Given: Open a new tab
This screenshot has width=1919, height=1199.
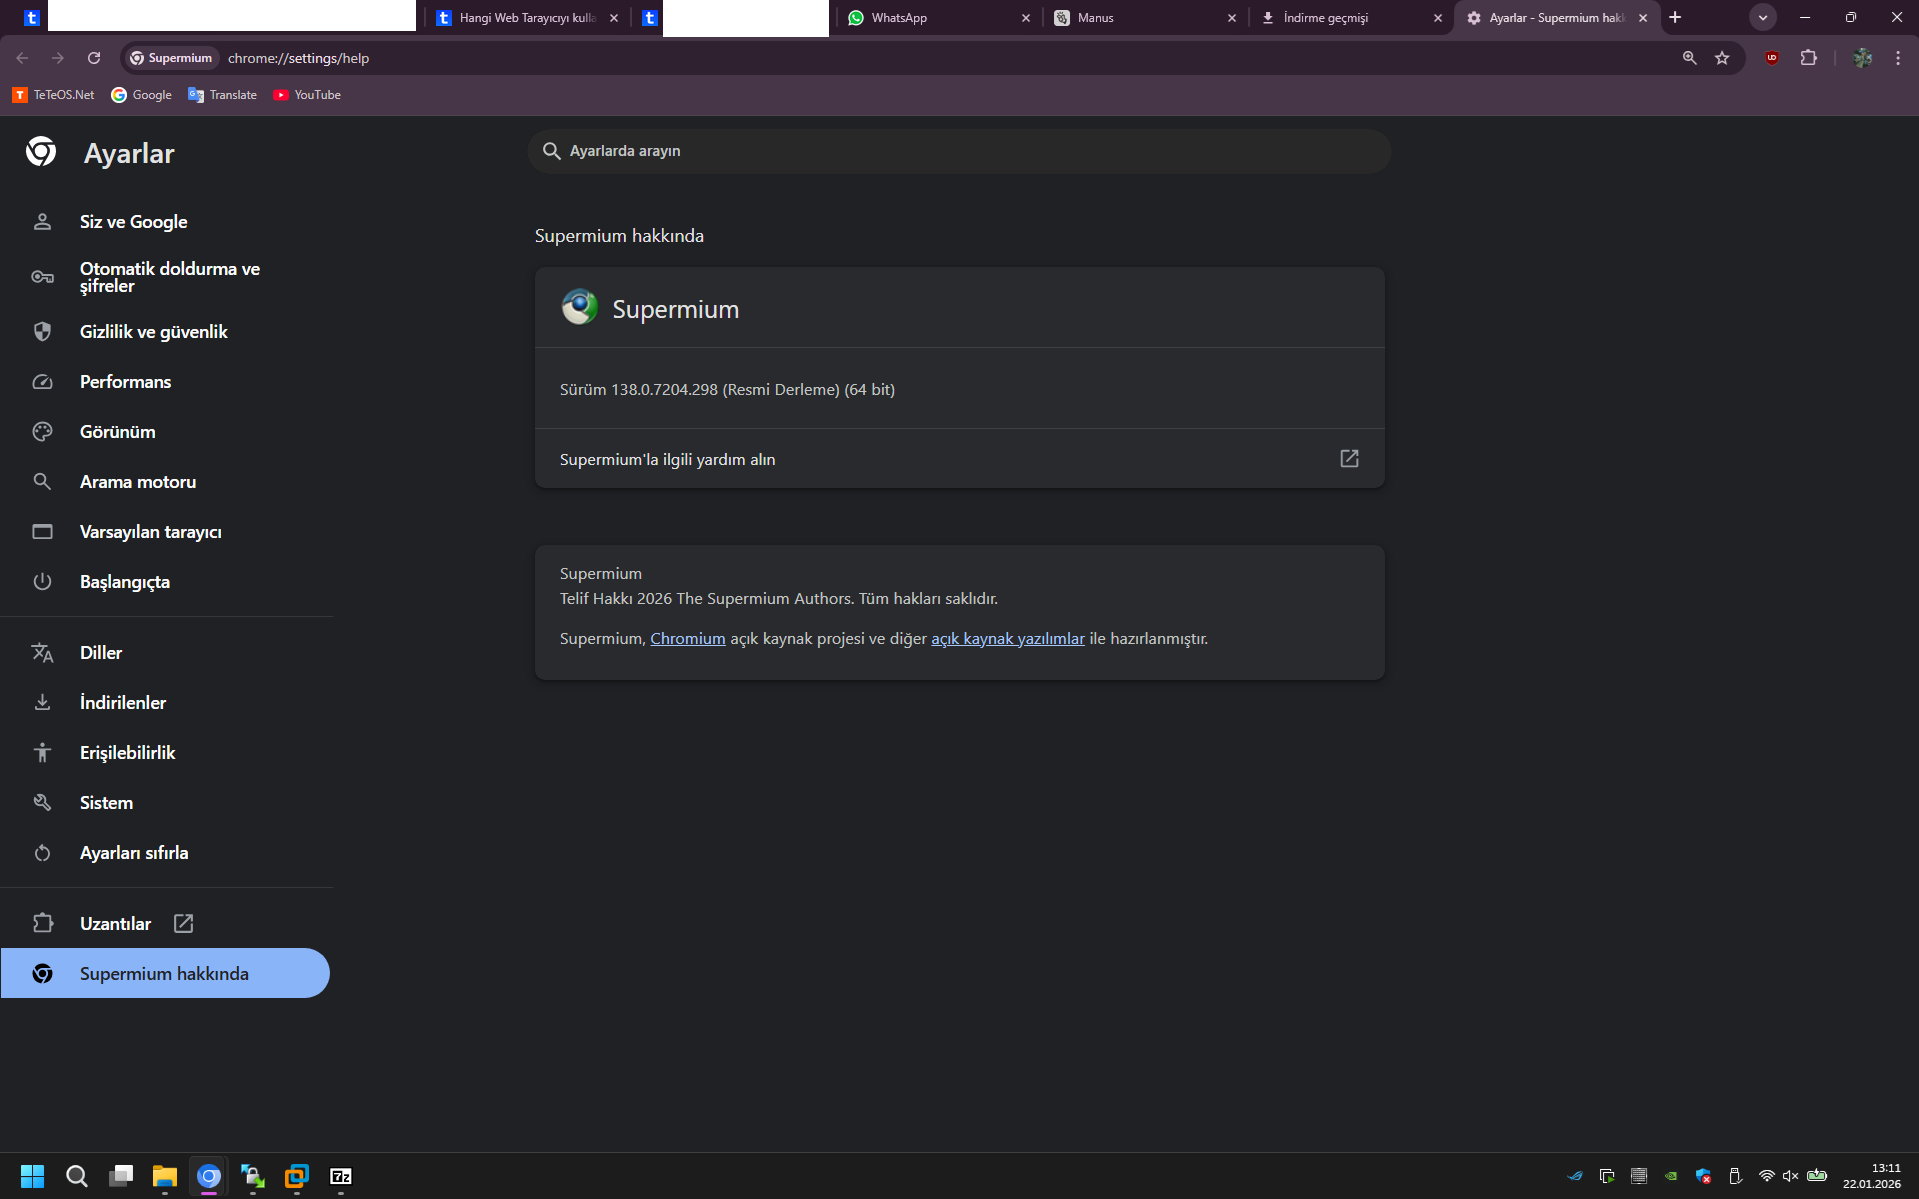Looking at the screenshot, I should (1675, 18).
